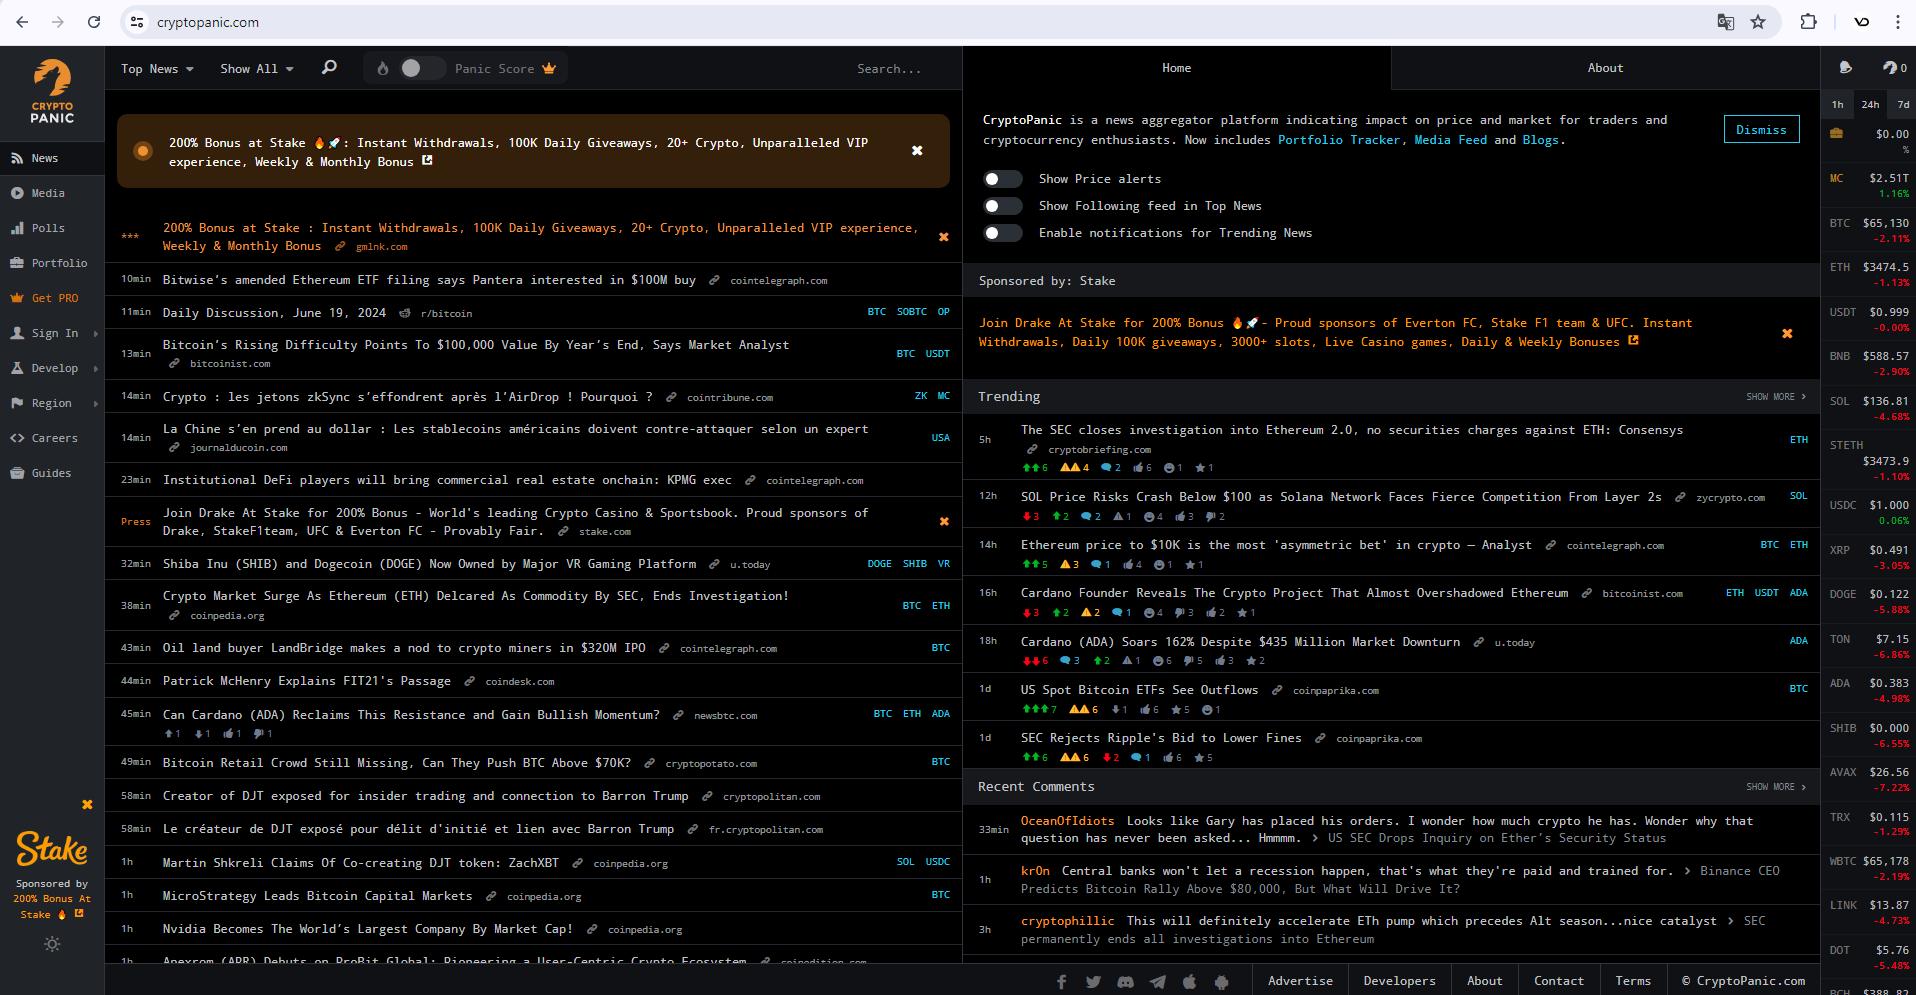Show more Trending news
This screenshot has height=995, width=1916.
tap(1776, 397)
